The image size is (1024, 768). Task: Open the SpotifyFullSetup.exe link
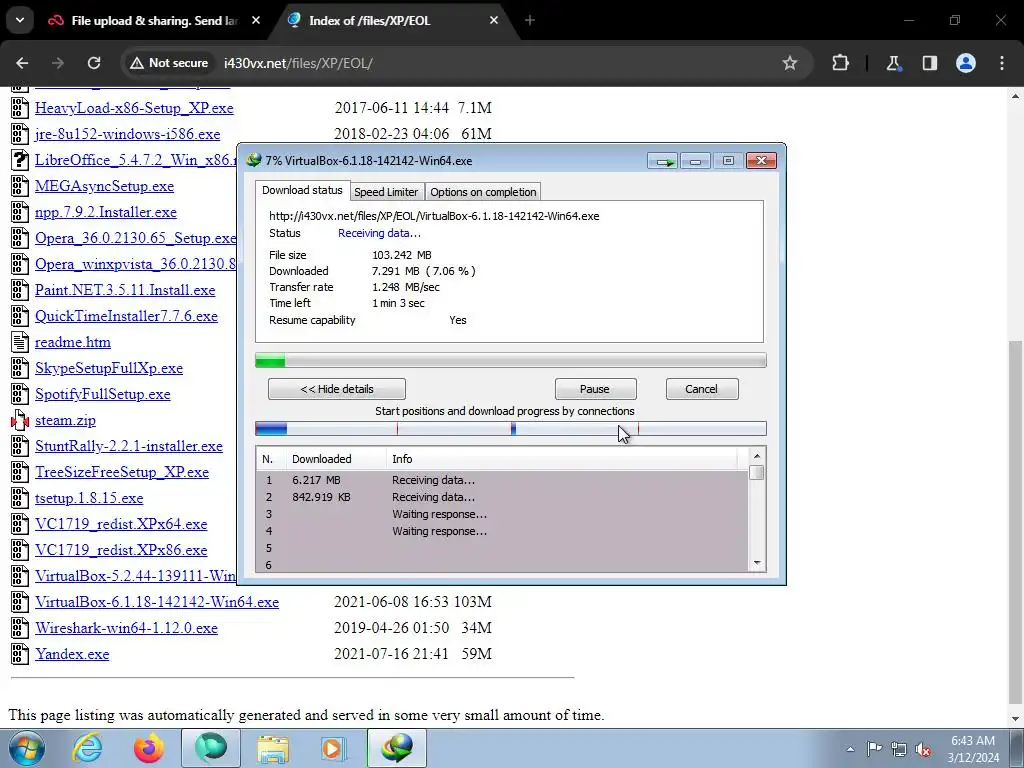tap(103, 394)
